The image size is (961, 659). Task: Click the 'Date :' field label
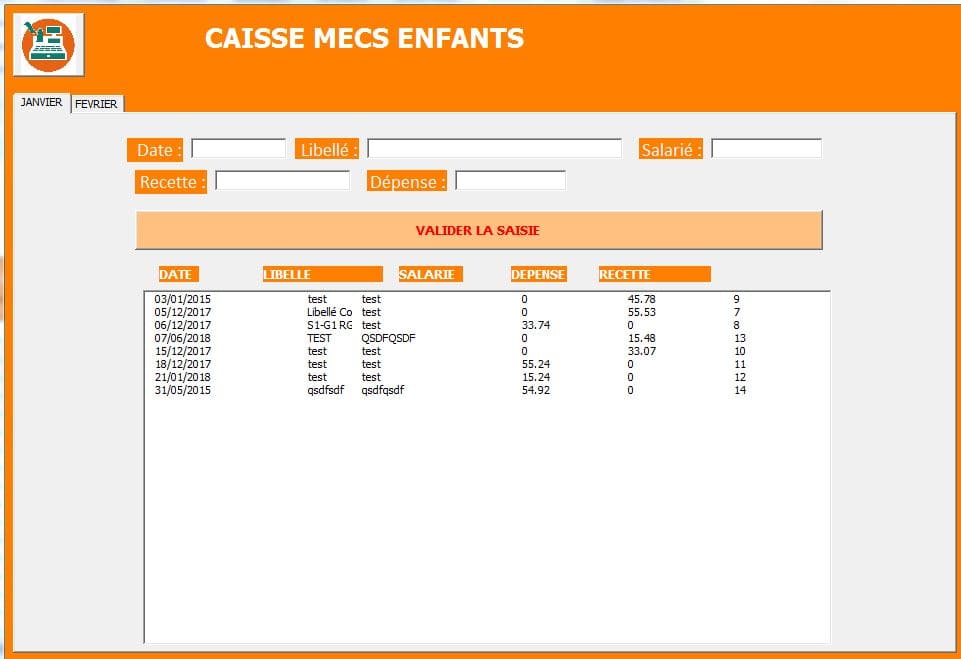click(155, 150)
